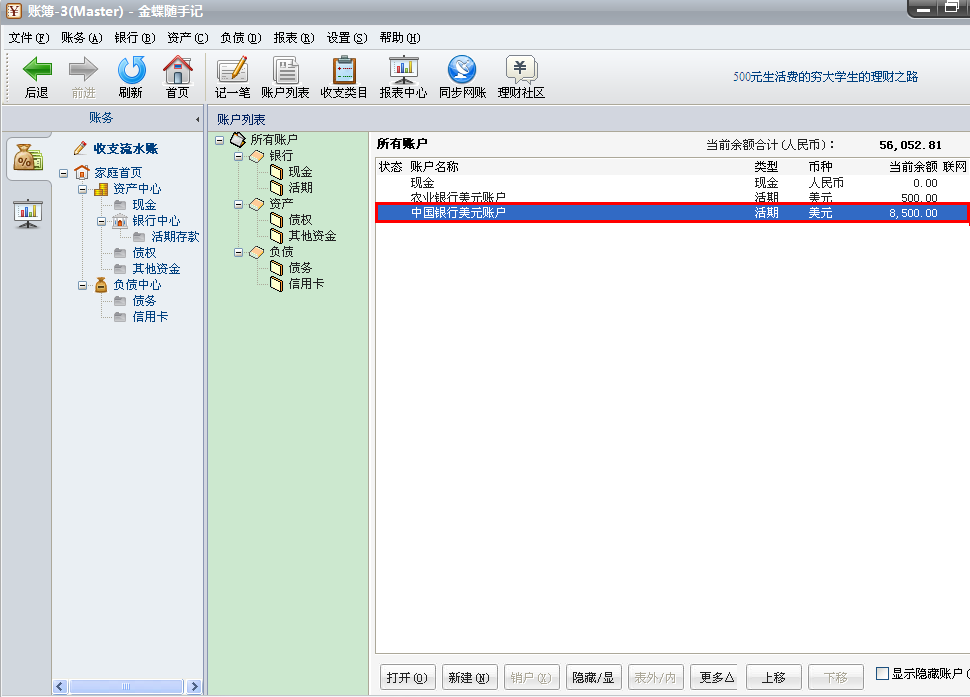Select 债权 under 资产中心
Viewport: 970px width, 697px height.
click(144, 252)
